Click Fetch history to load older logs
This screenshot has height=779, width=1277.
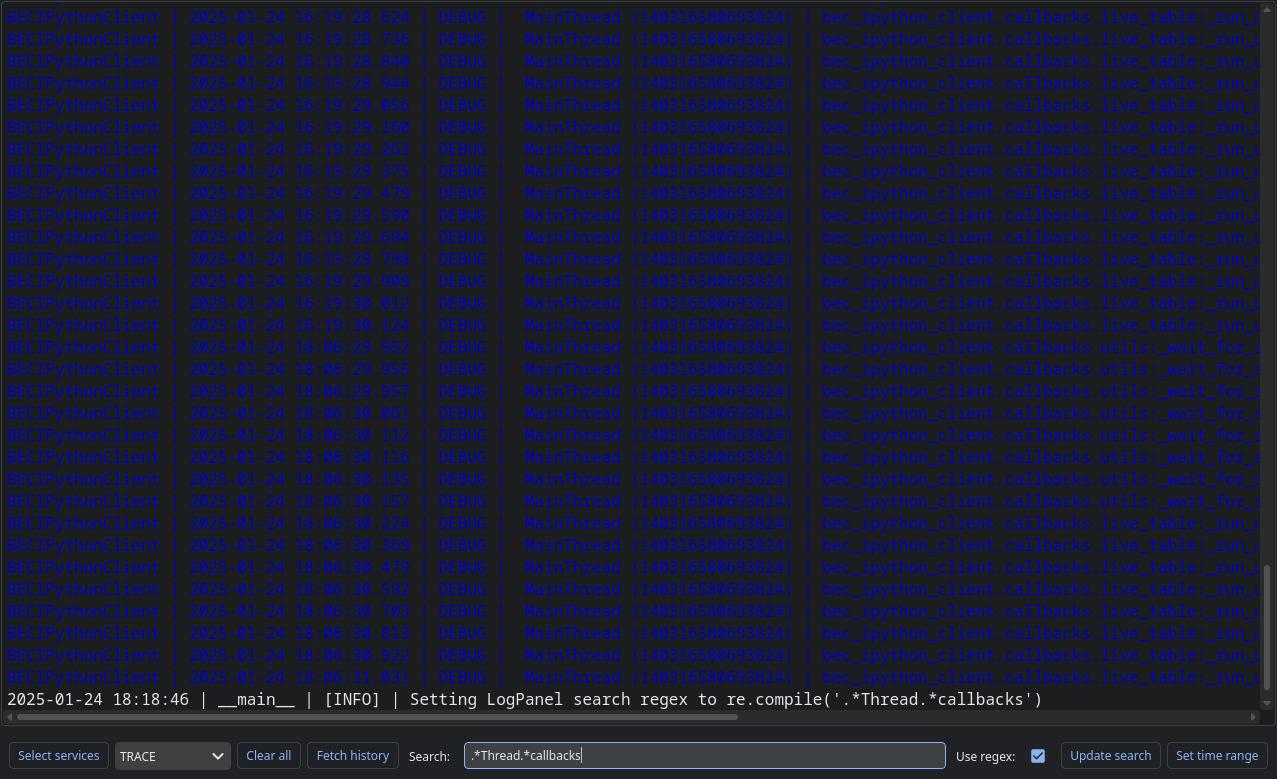tap(352, 755)
